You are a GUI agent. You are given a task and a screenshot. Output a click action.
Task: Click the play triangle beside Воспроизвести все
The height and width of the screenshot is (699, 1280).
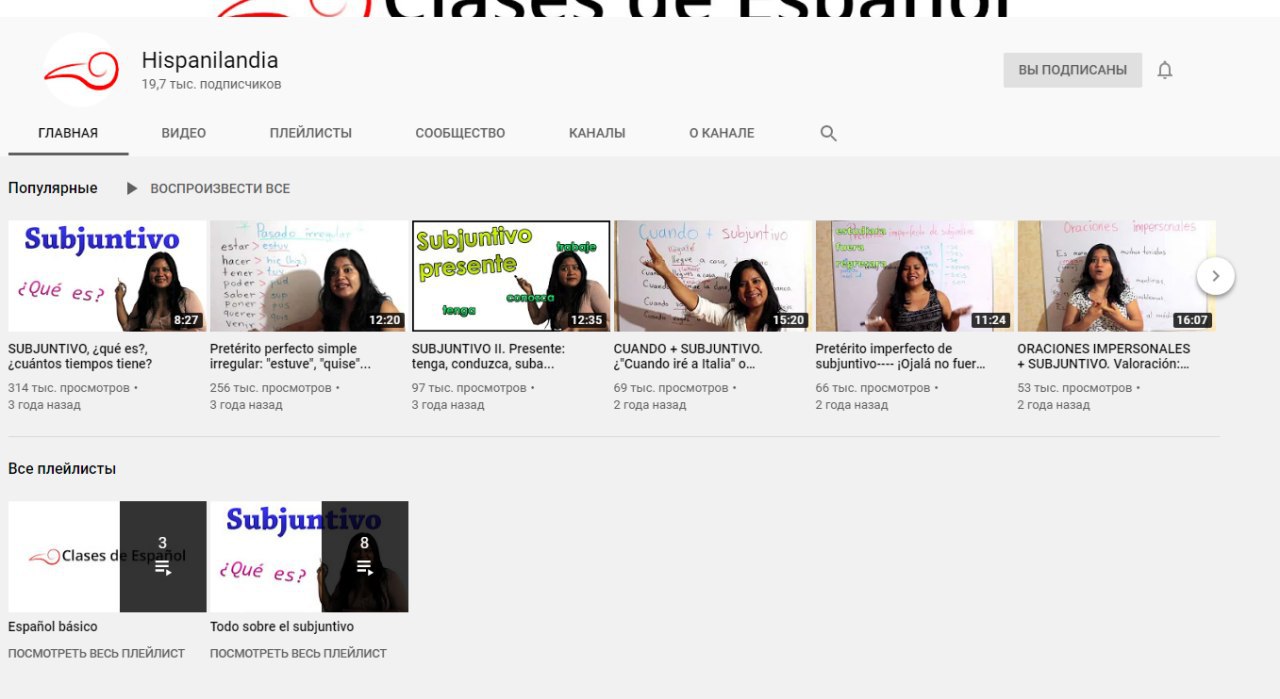[x=132, y=188]
